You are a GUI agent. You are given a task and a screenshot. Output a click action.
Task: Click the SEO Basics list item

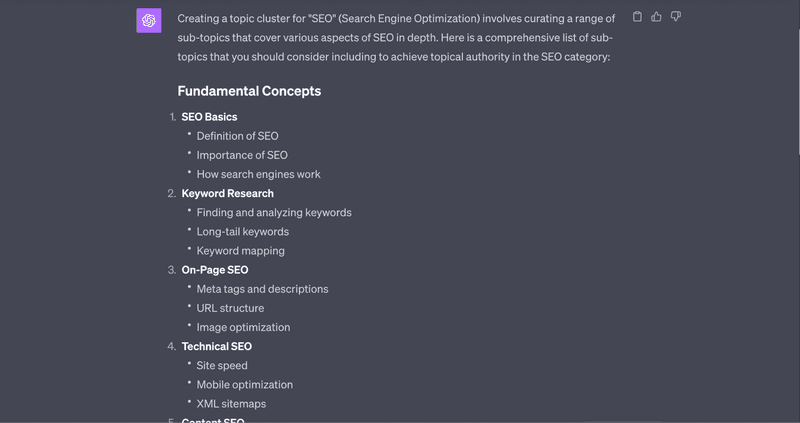(209, 117)
